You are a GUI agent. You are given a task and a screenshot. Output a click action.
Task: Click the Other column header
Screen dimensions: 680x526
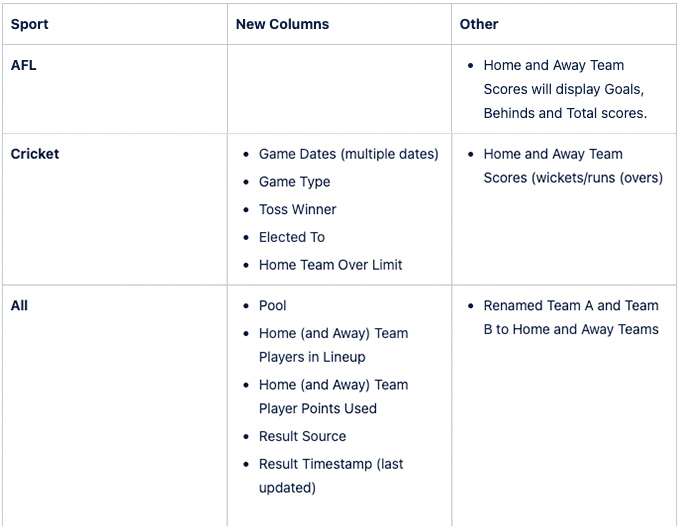click(479, 24)
